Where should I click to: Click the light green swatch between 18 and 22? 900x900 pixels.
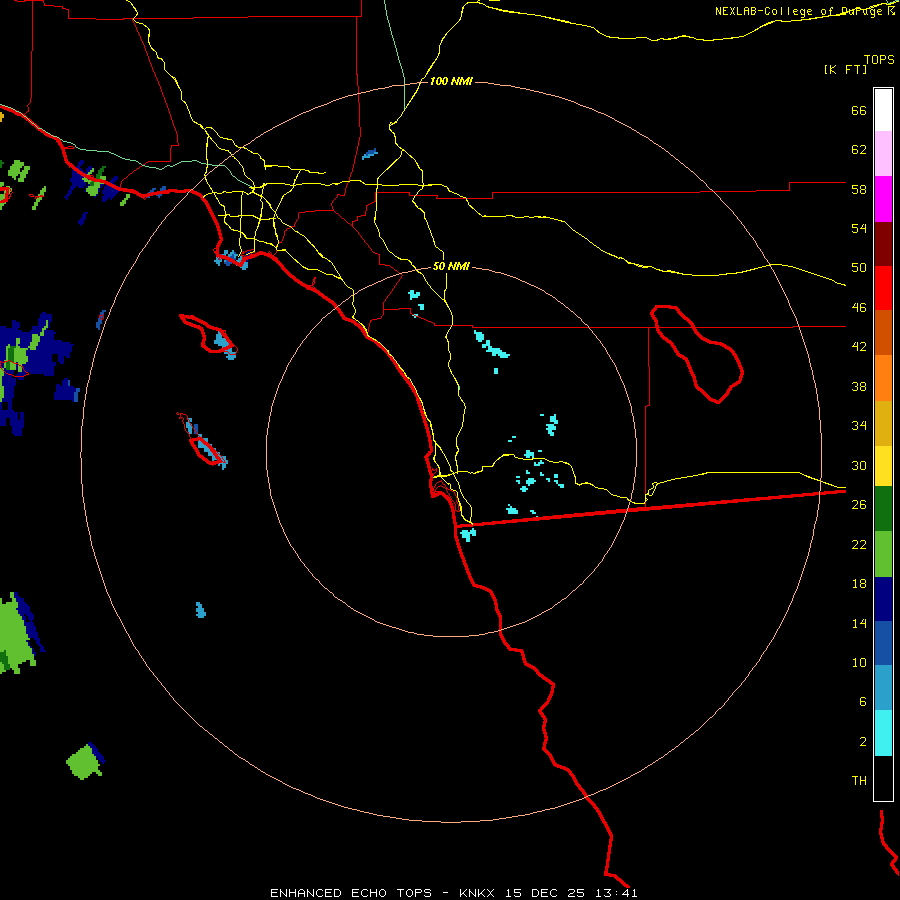(x=883, y=553)
